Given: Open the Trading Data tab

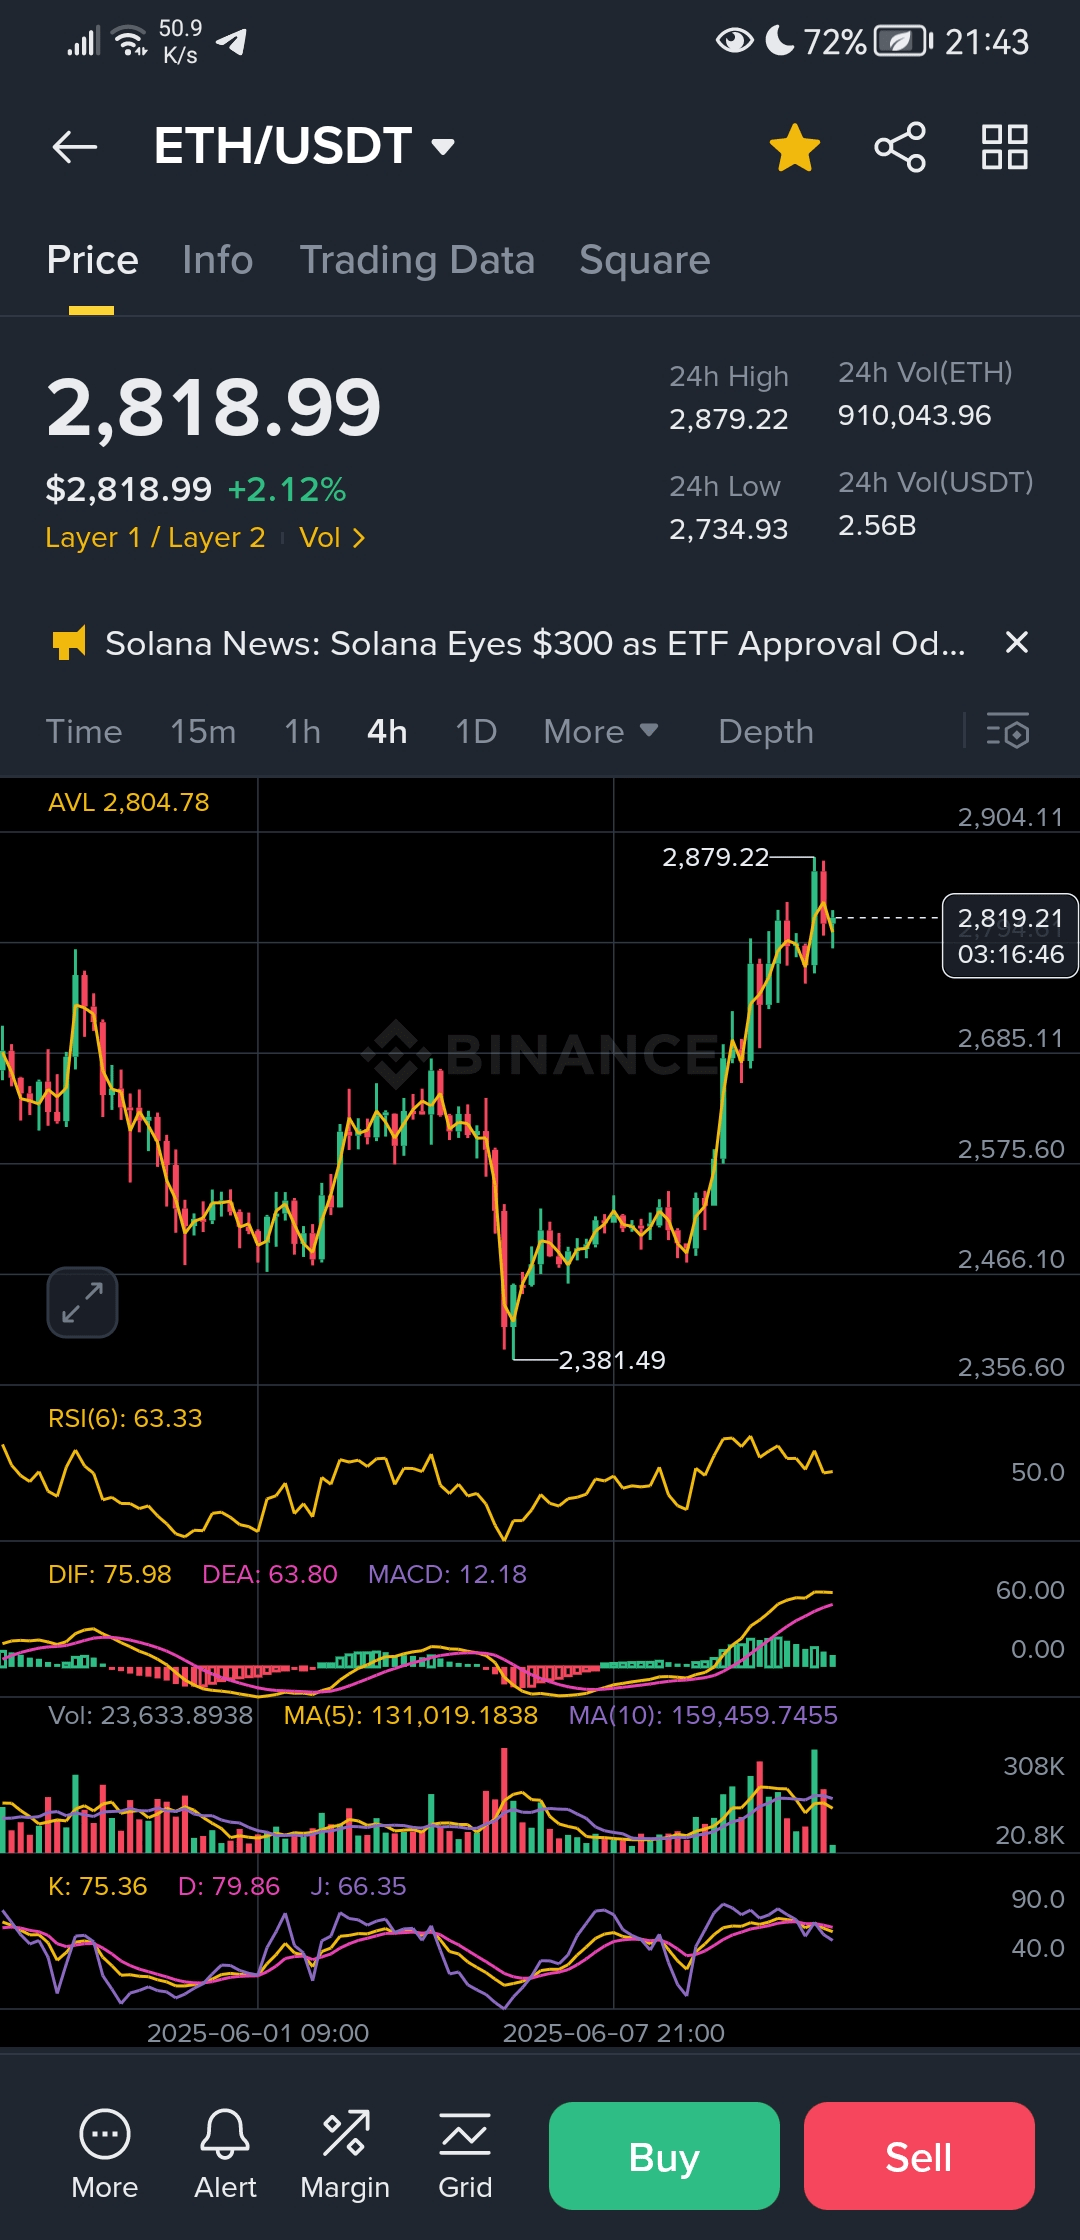Looking at the screenshot, I should (x=417, y=260).
